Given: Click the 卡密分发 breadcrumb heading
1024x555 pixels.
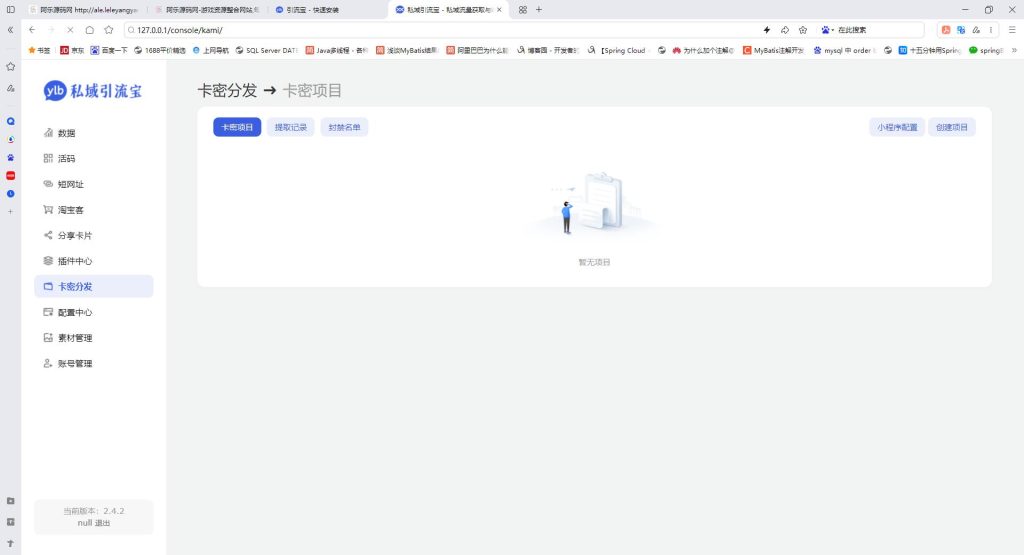Looking at the screenshot, I should [x=227, y=91].
